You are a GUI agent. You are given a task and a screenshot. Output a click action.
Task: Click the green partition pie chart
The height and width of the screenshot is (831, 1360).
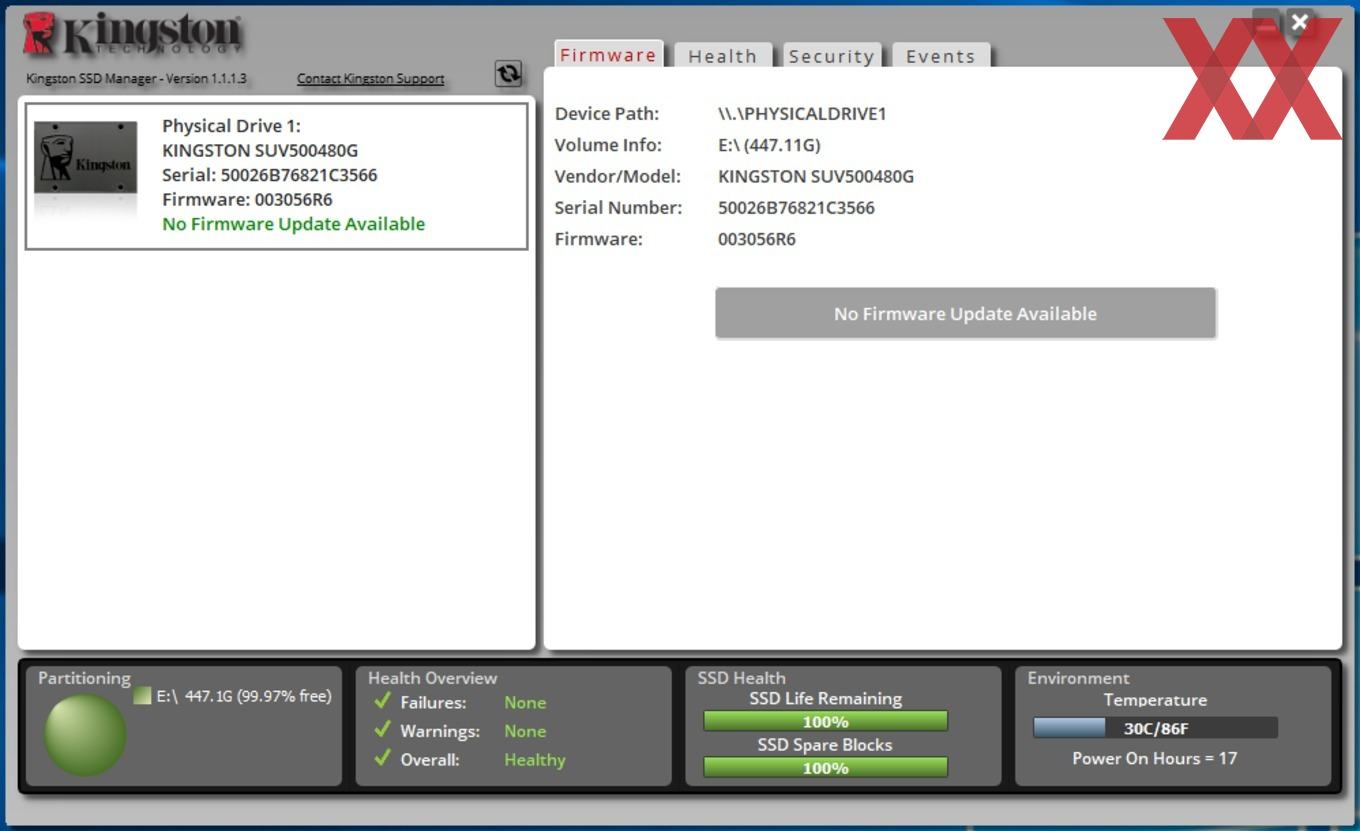pyautogui.click(x=85, y=735)
